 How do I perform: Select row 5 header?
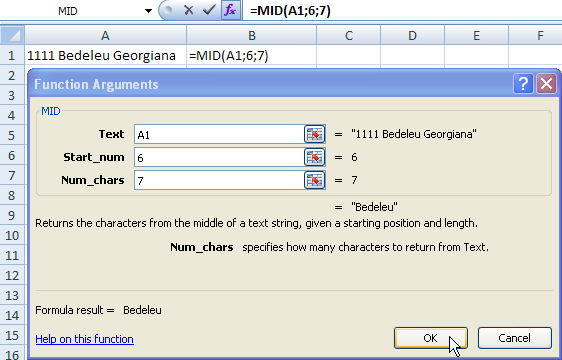[x=12, y=135]
